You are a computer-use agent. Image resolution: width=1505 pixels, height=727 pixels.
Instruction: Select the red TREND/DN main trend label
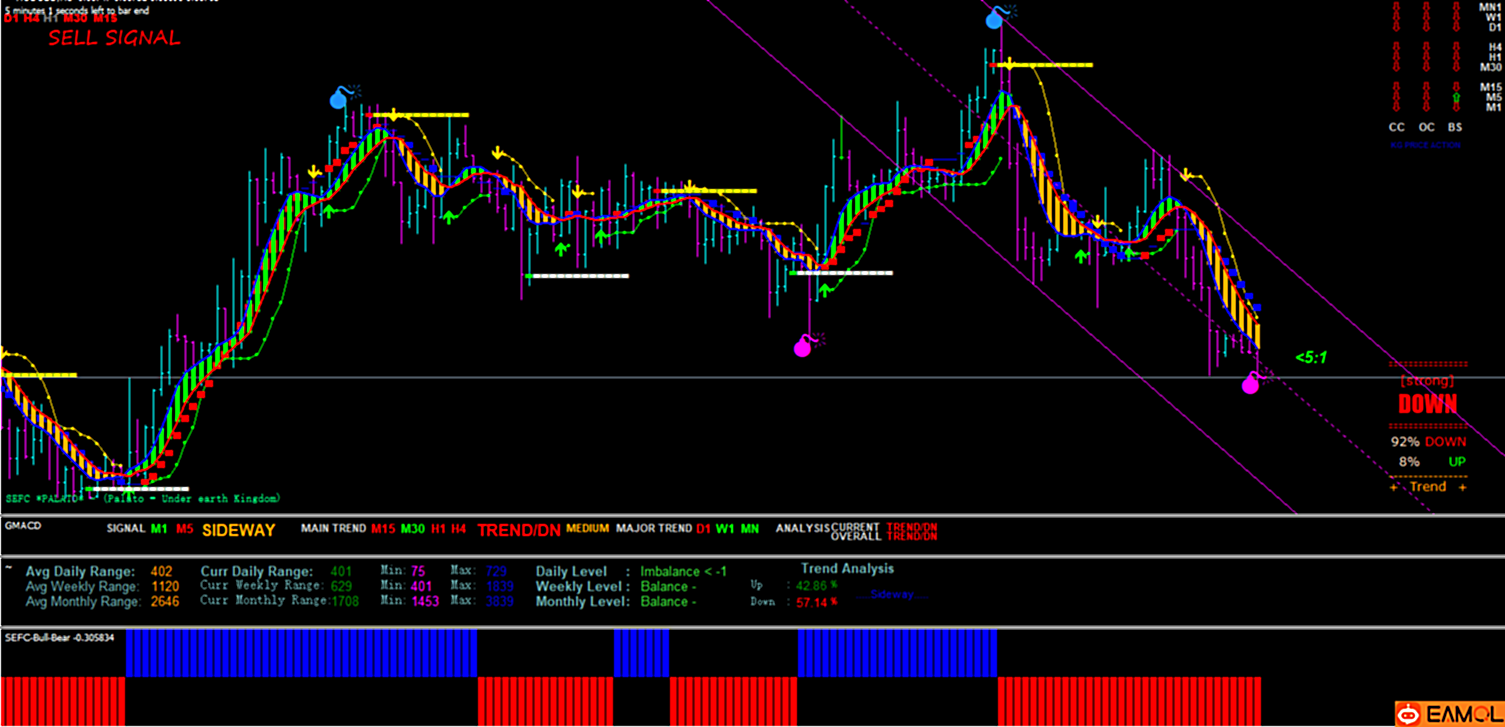[519, 530]
